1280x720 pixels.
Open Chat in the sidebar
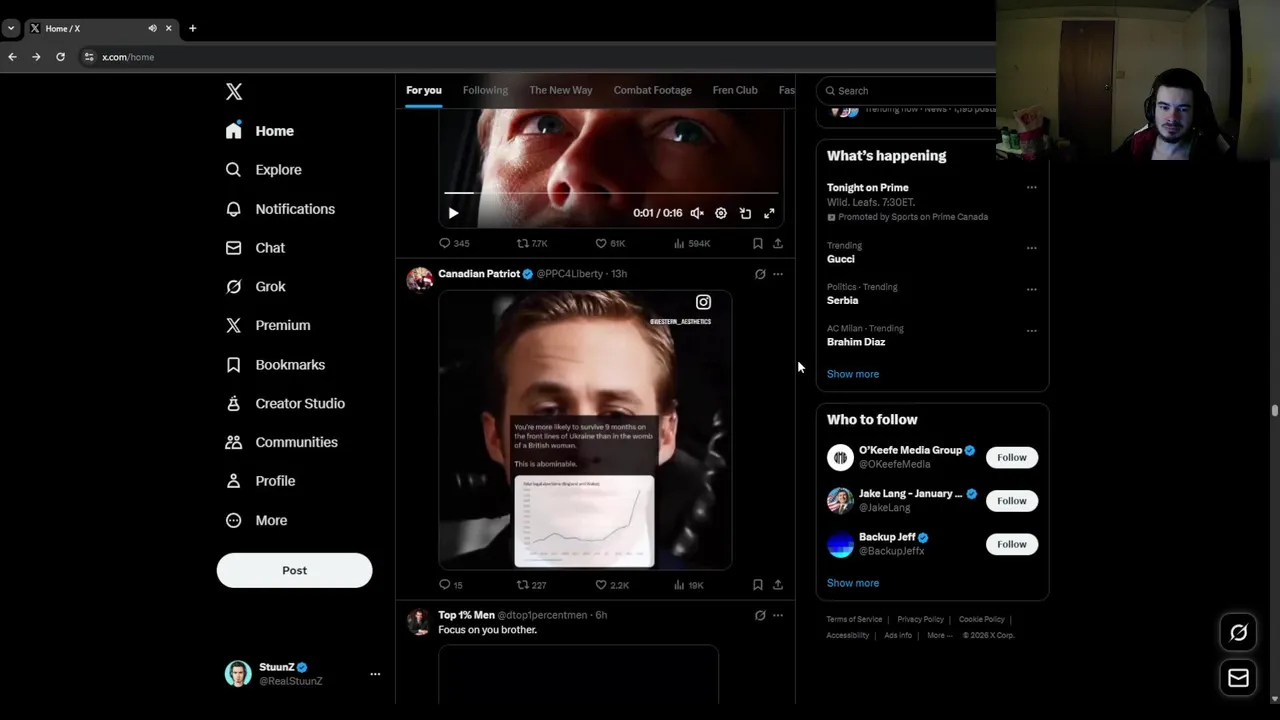pyautogui.click(x=255, y=248)
